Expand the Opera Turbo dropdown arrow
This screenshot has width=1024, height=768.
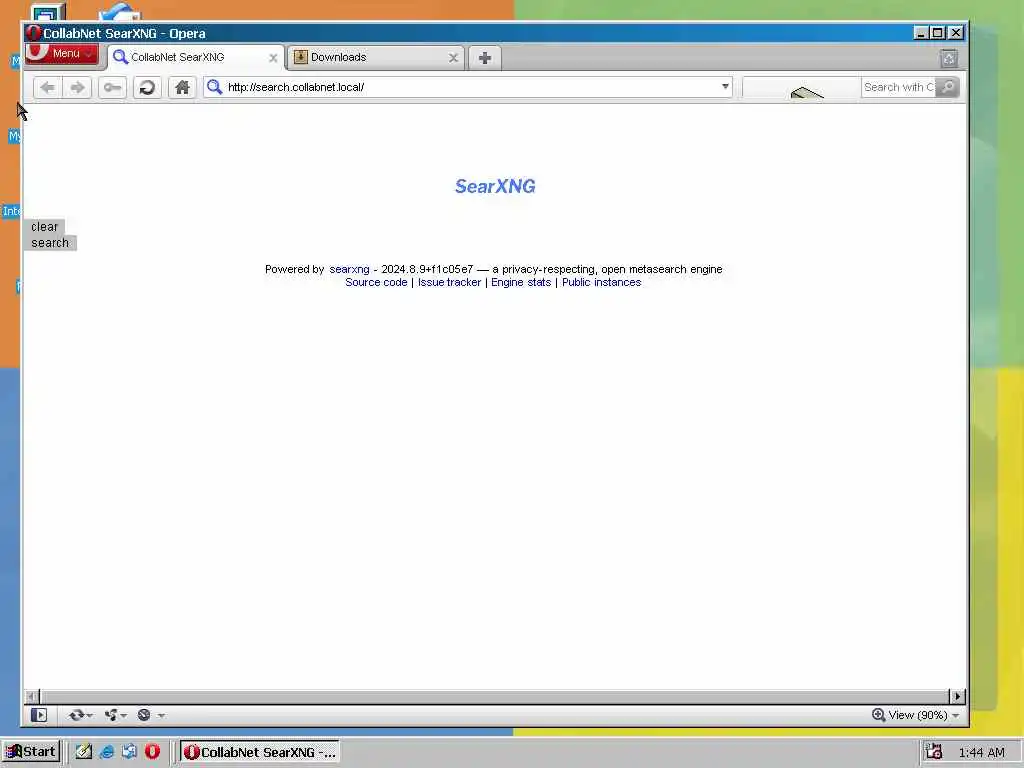pos(161,716)
